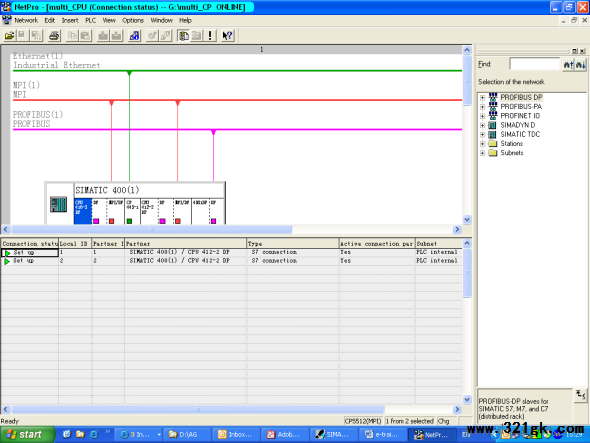Expand the PROFIBUS DP tree node

(x=482, y=97)
